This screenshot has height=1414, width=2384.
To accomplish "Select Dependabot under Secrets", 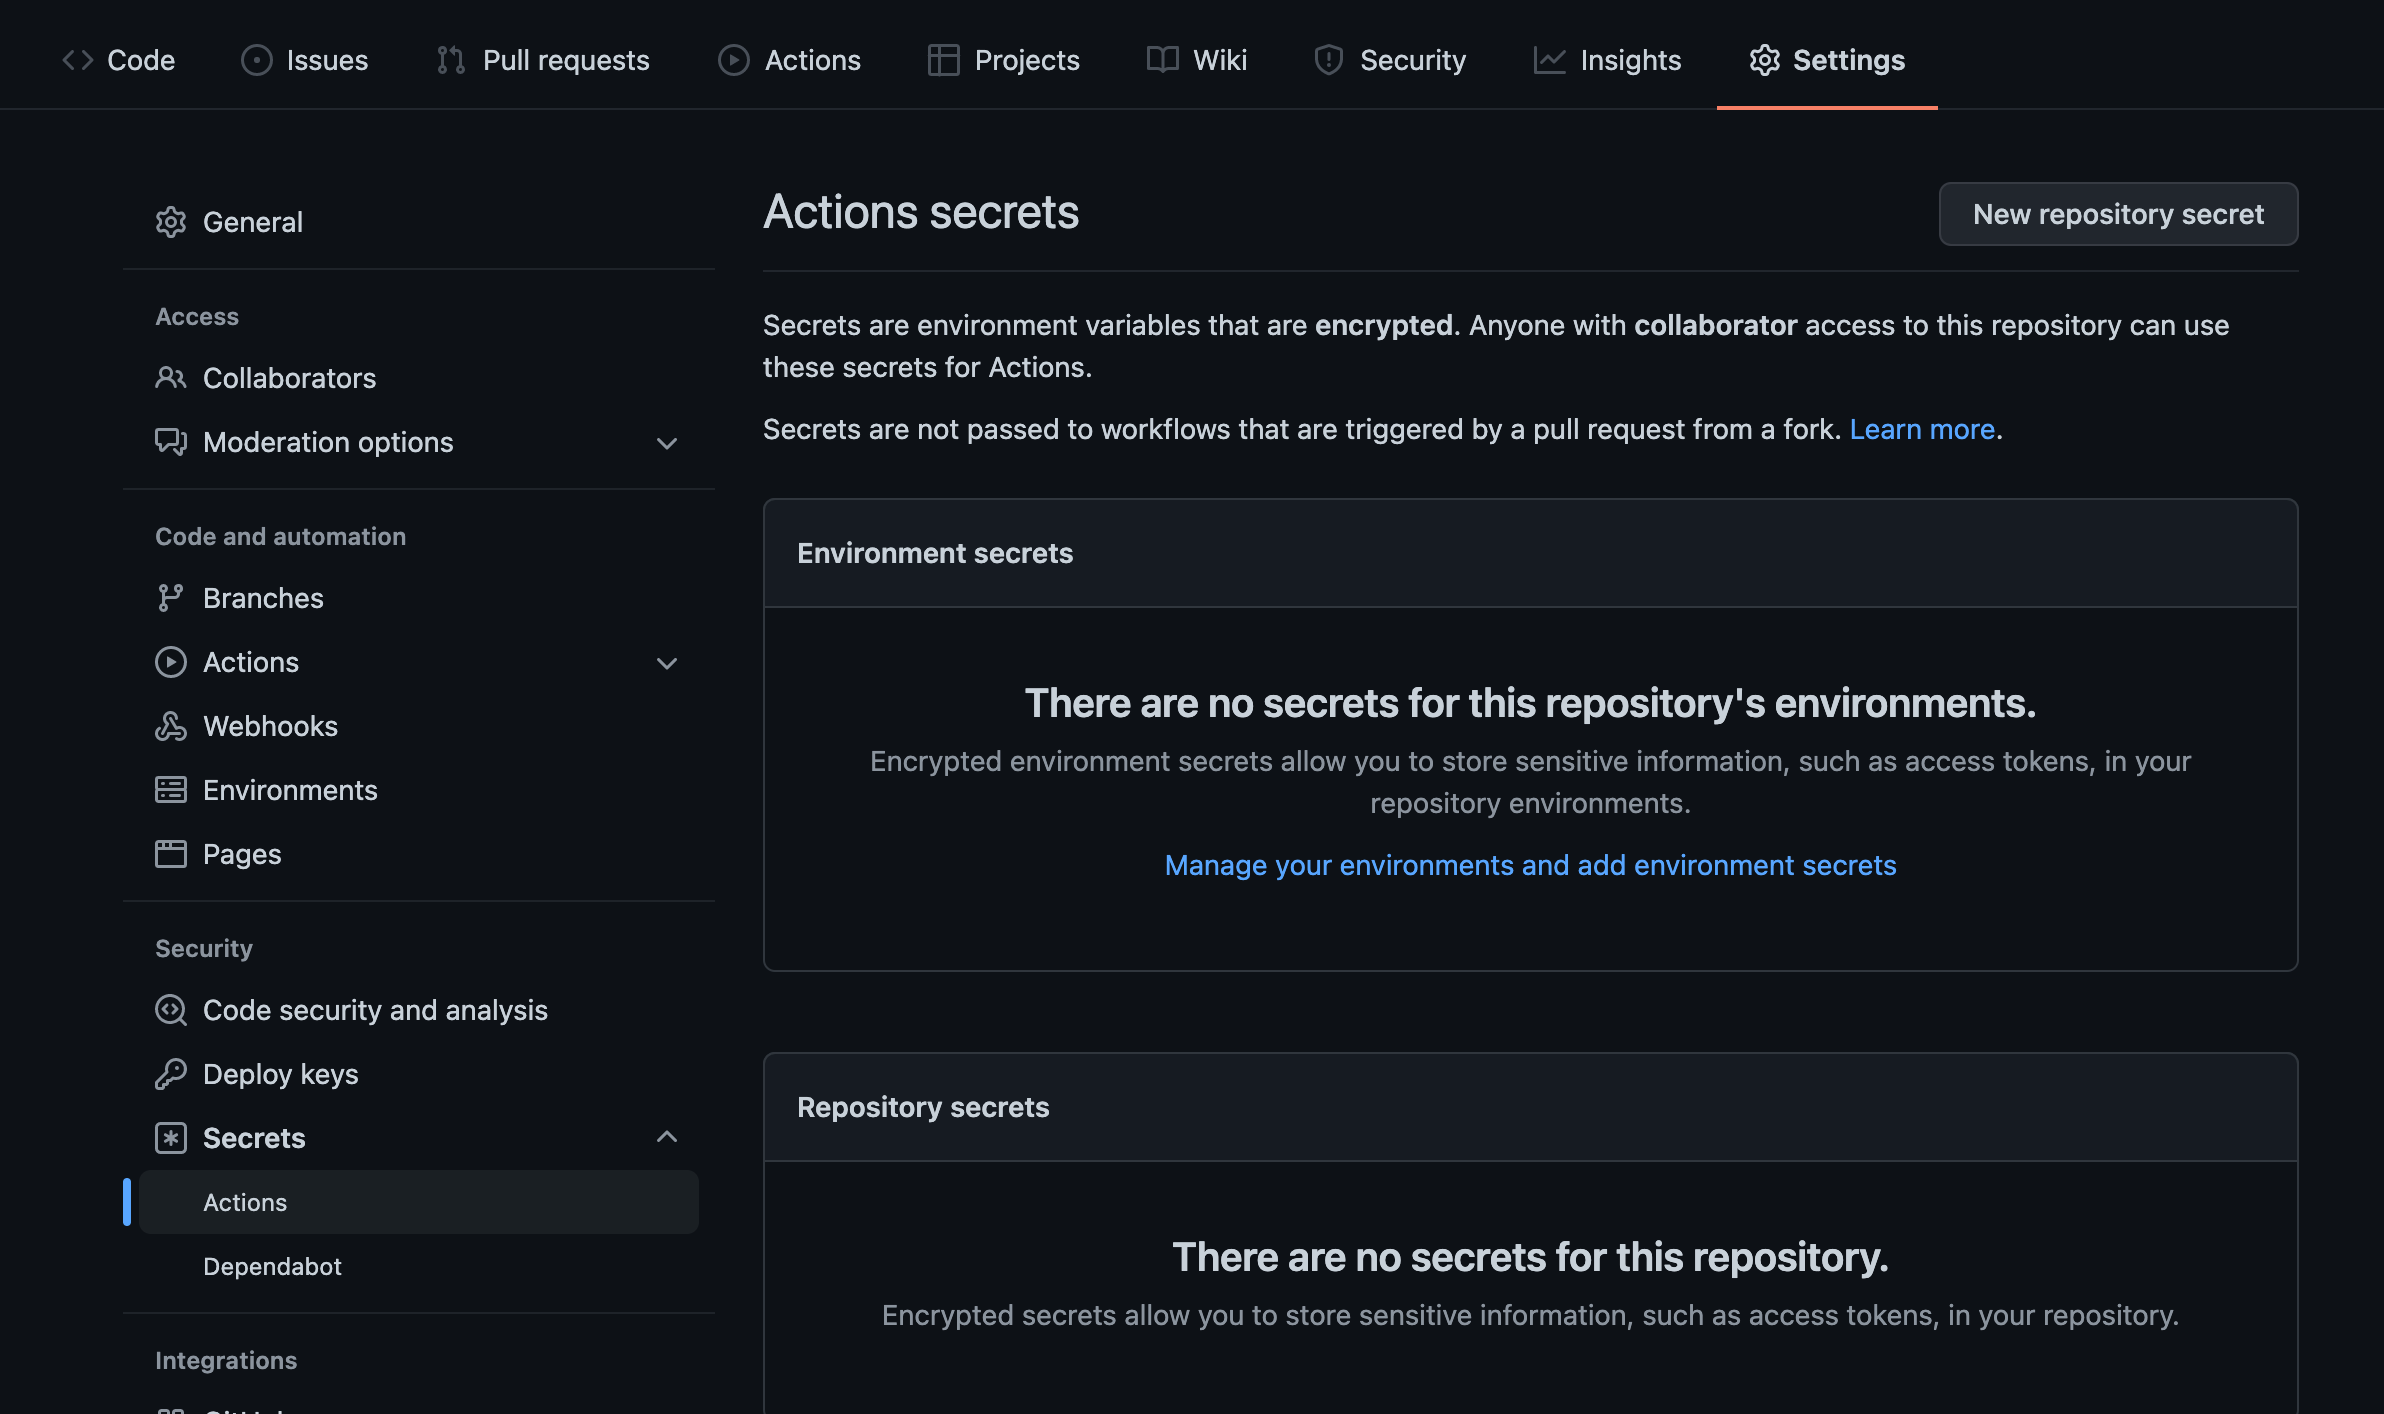I will [x=272, y=1266].
